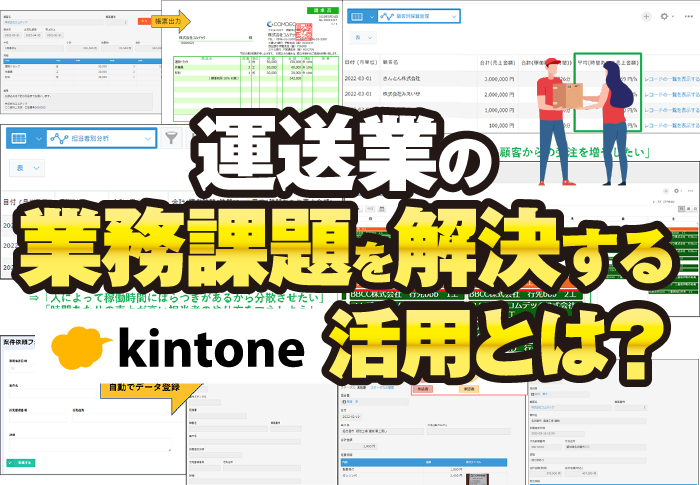Click the funnel filter icon
Viewport: 700px width, 485px height.
[171, 138]
